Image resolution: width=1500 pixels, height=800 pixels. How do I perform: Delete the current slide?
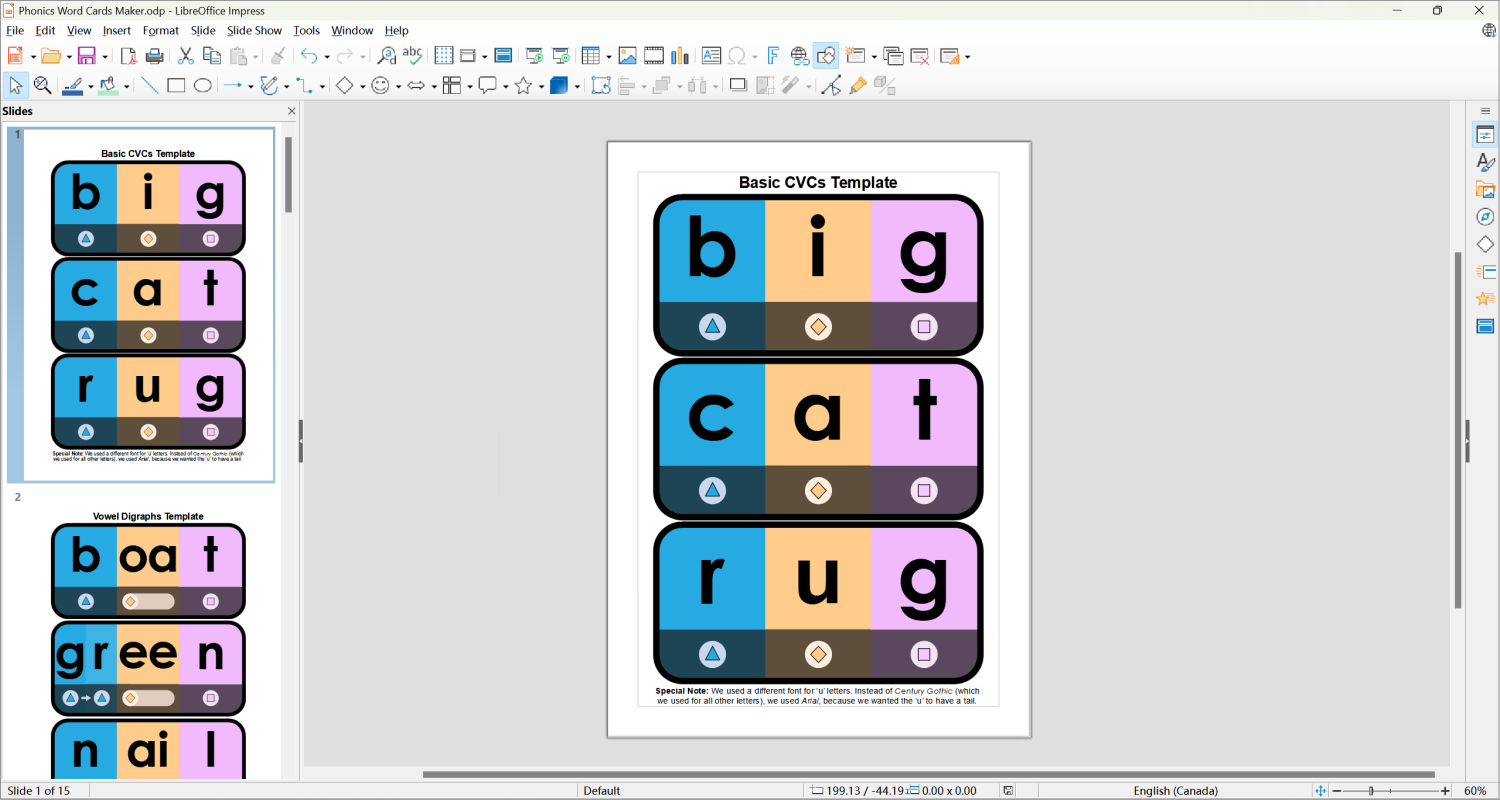(920, 56)
